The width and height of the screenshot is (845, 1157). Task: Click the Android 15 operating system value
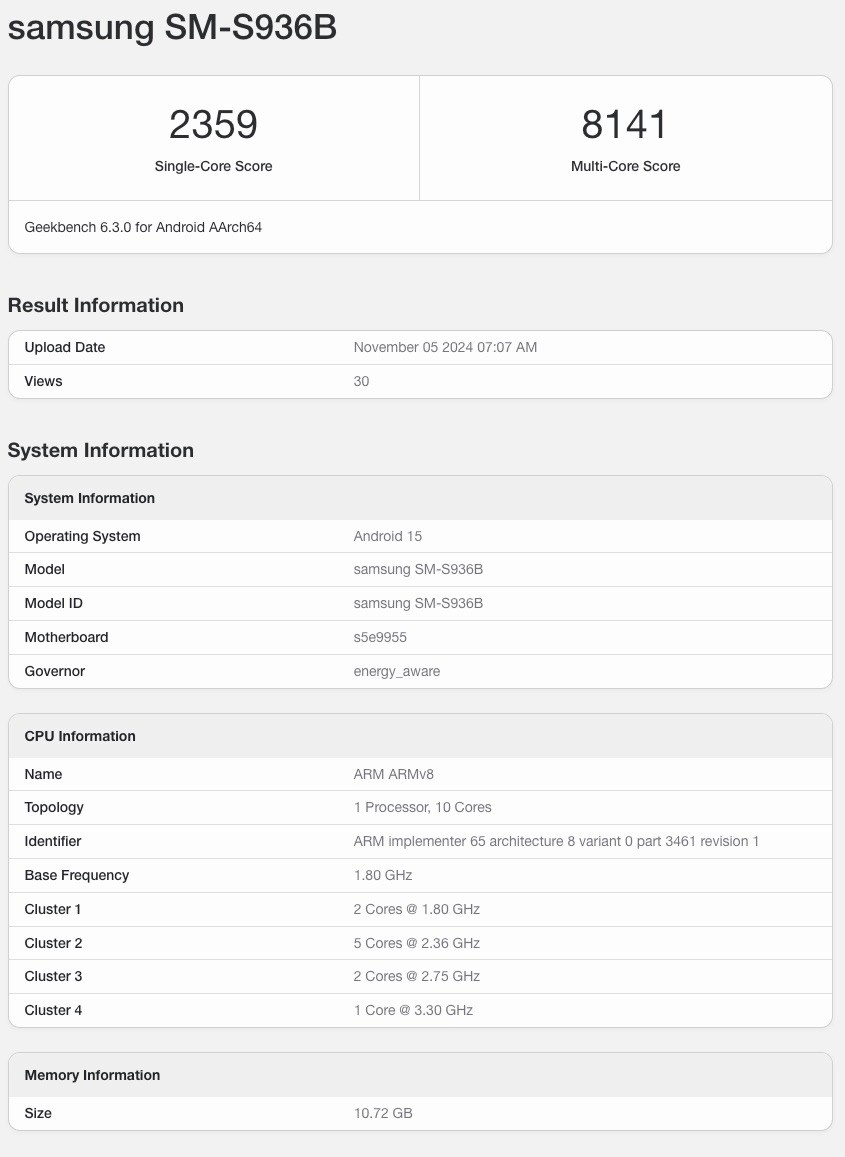[388, 536]
